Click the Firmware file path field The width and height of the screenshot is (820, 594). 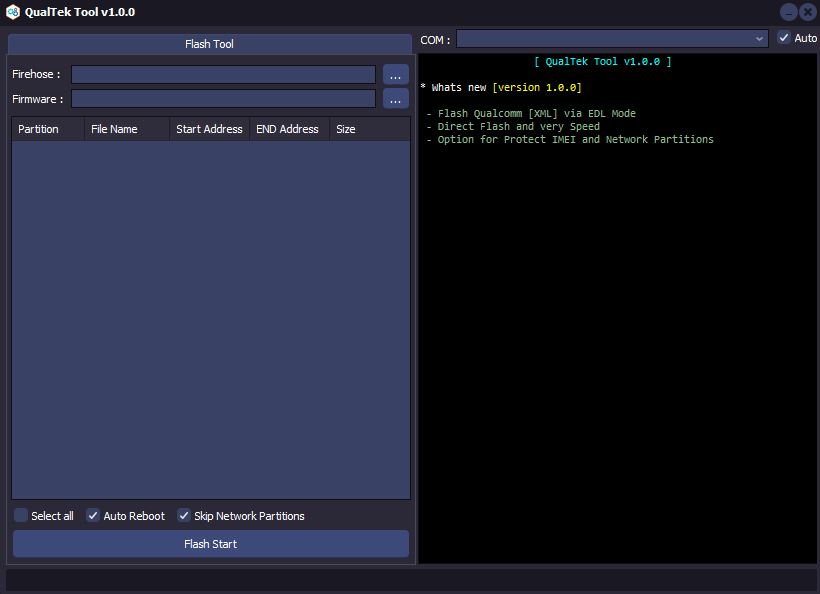click(x=223, y=99)
